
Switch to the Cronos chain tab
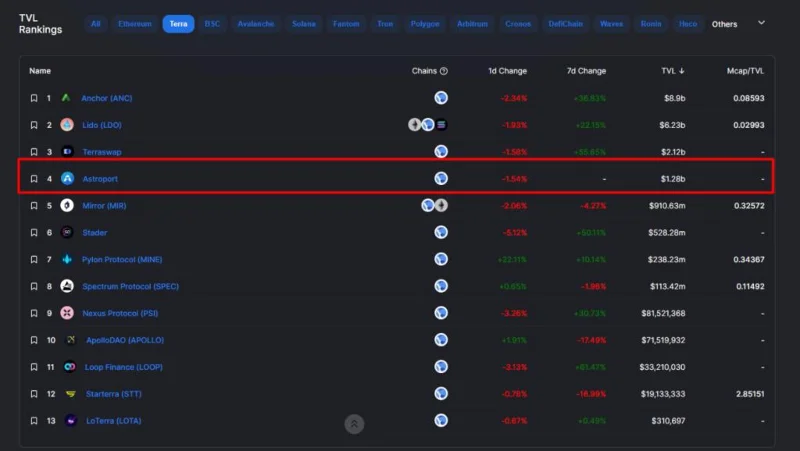[518, 24]
